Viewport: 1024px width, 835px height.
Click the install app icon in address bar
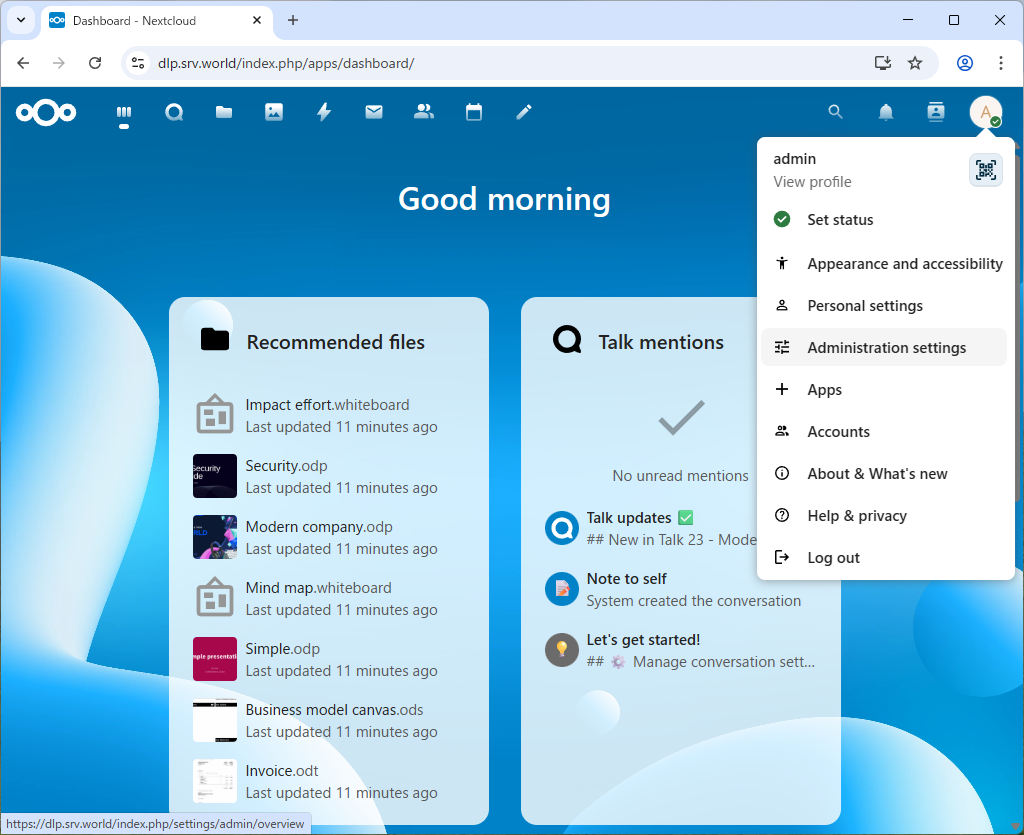pos(883,63)
